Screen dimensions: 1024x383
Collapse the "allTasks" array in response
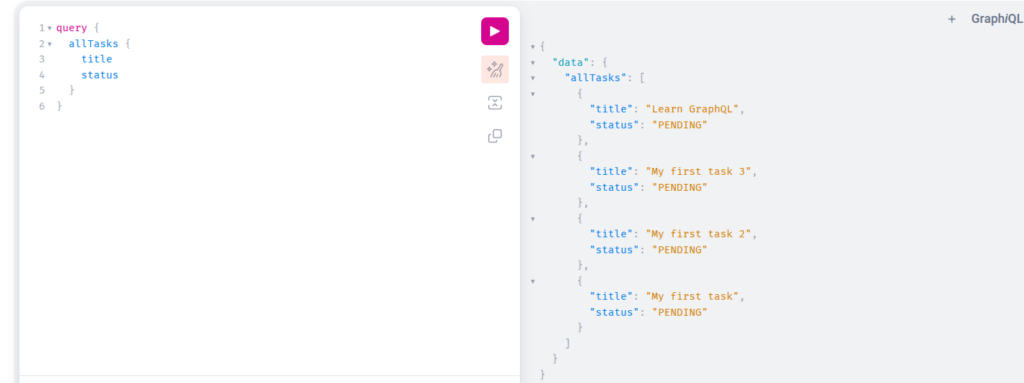533,78
